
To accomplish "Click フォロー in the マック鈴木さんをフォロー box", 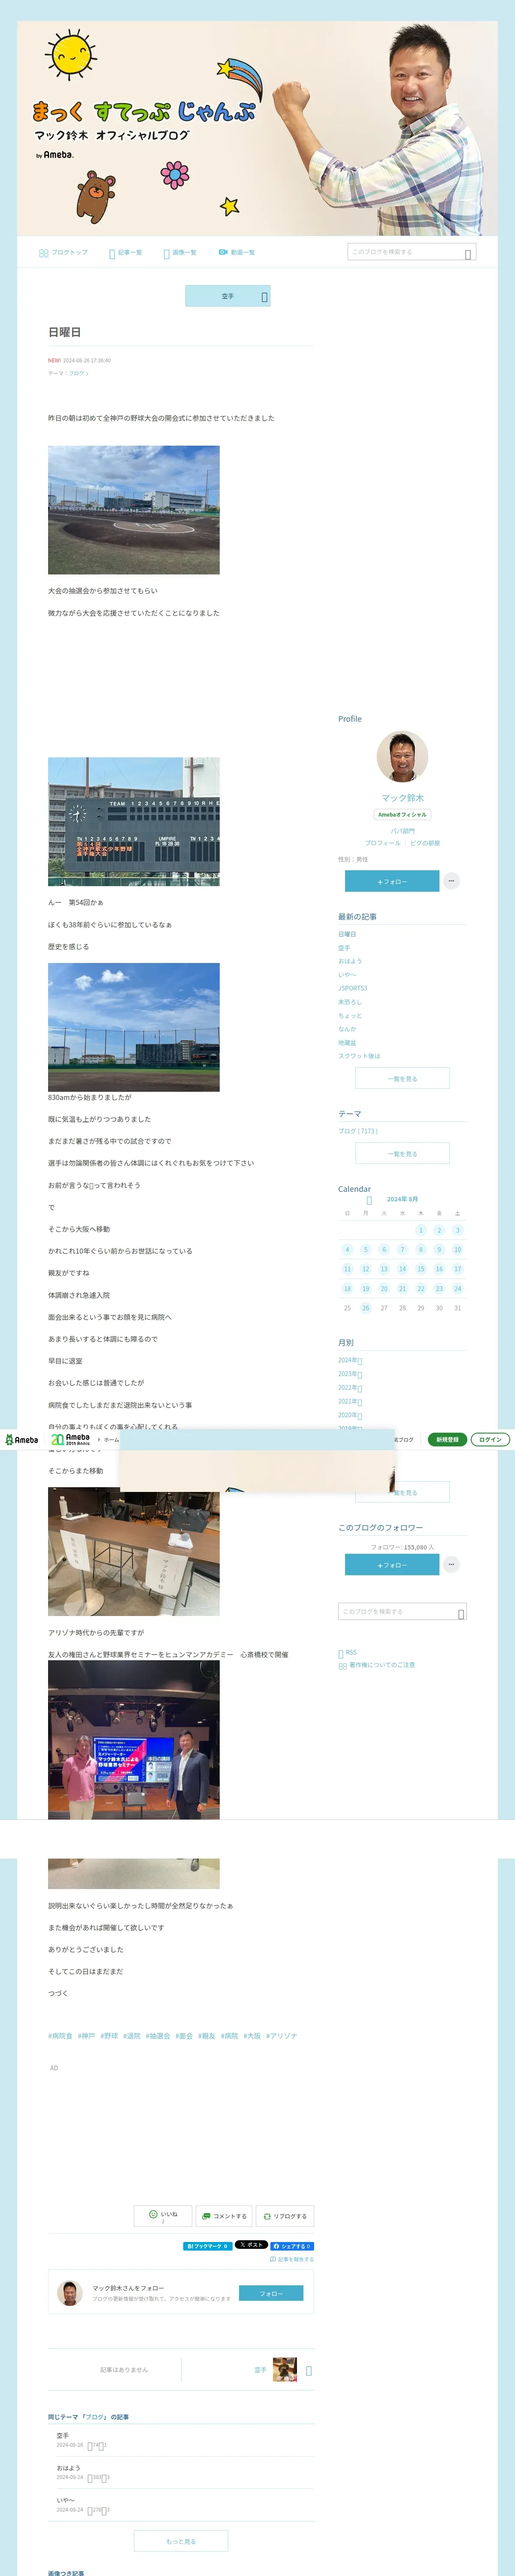I will 271,2293.
